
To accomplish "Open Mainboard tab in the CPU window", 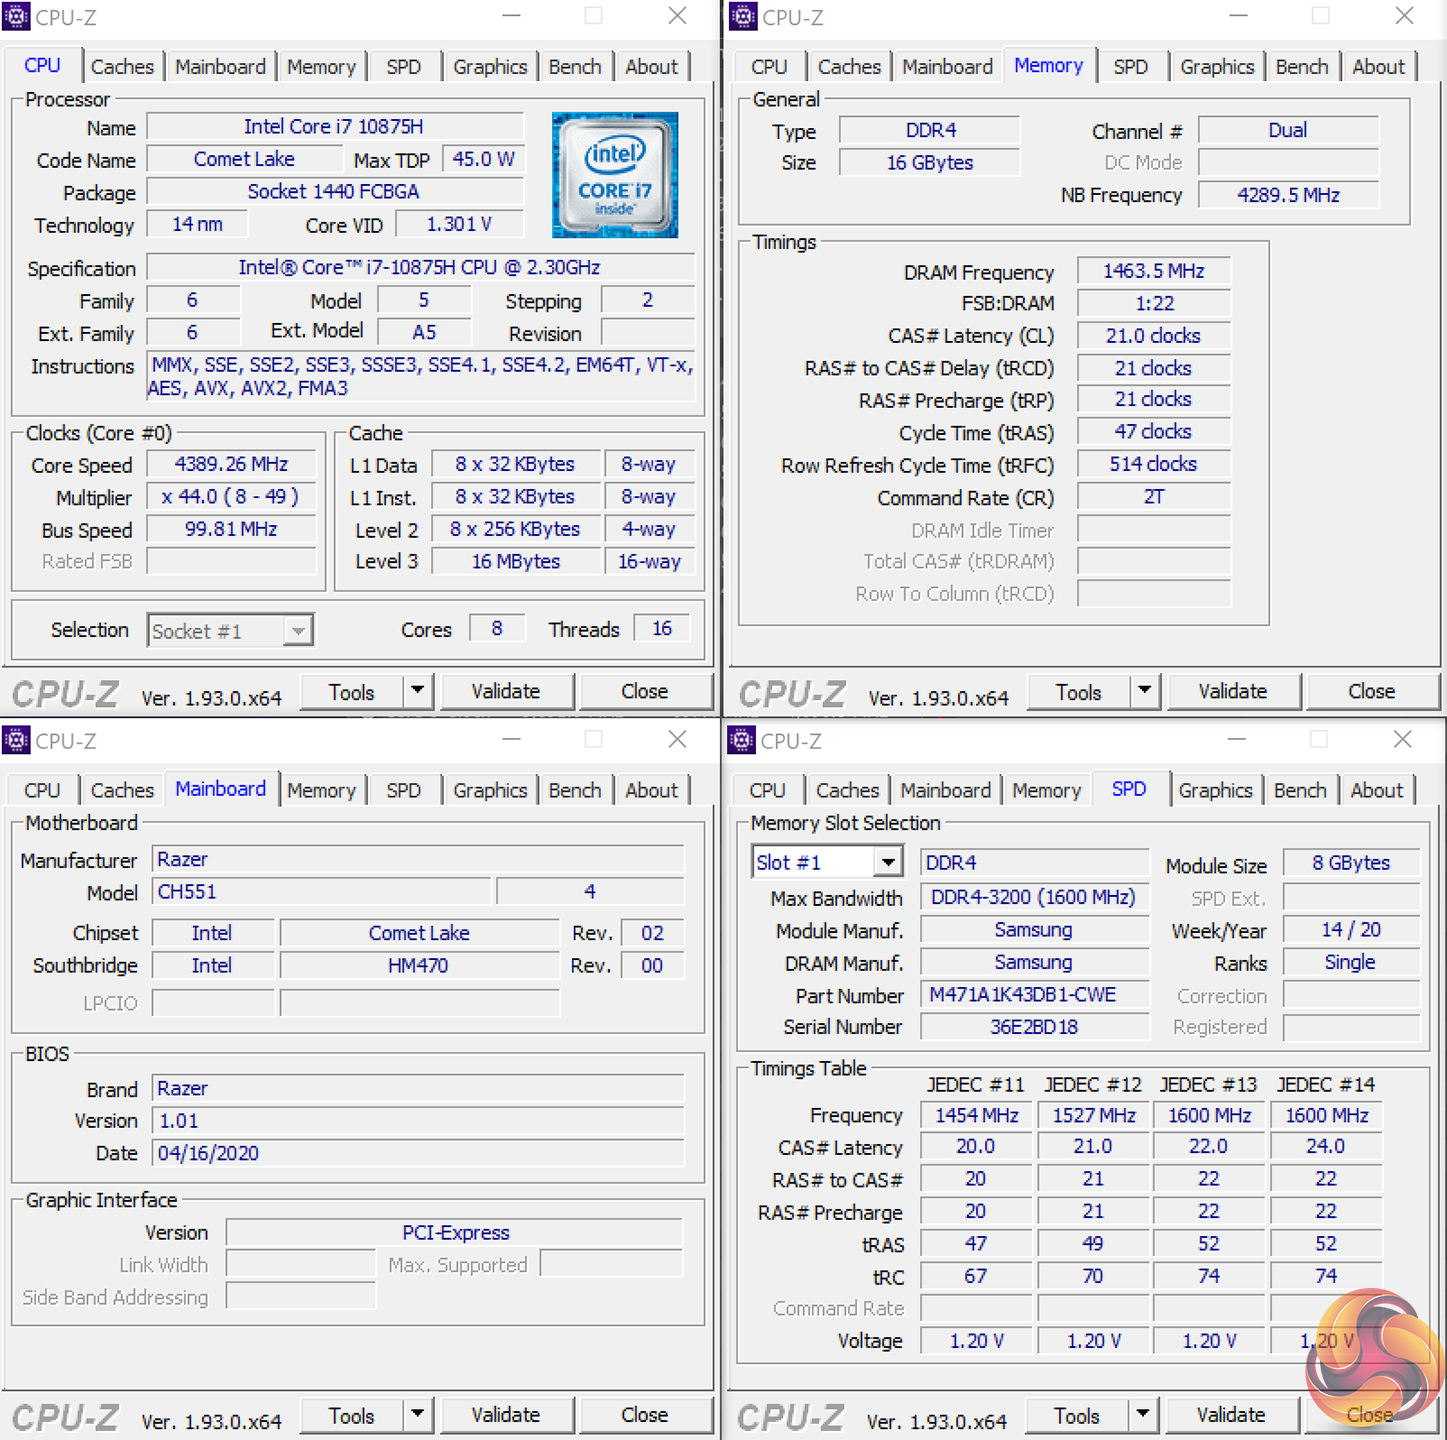I will click(220, 67).
